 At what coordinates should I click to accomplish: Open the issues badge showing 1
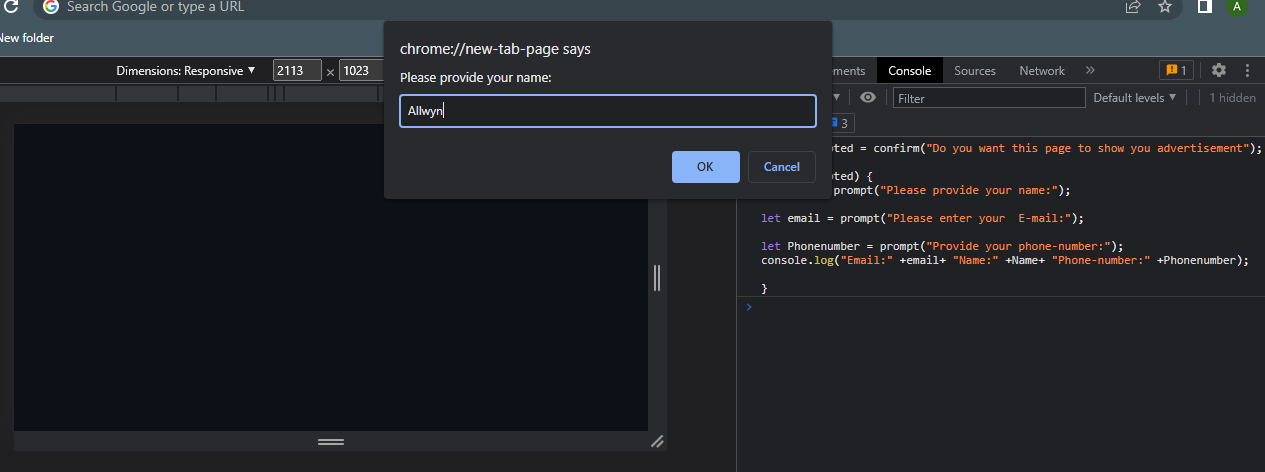(1175, 70)
